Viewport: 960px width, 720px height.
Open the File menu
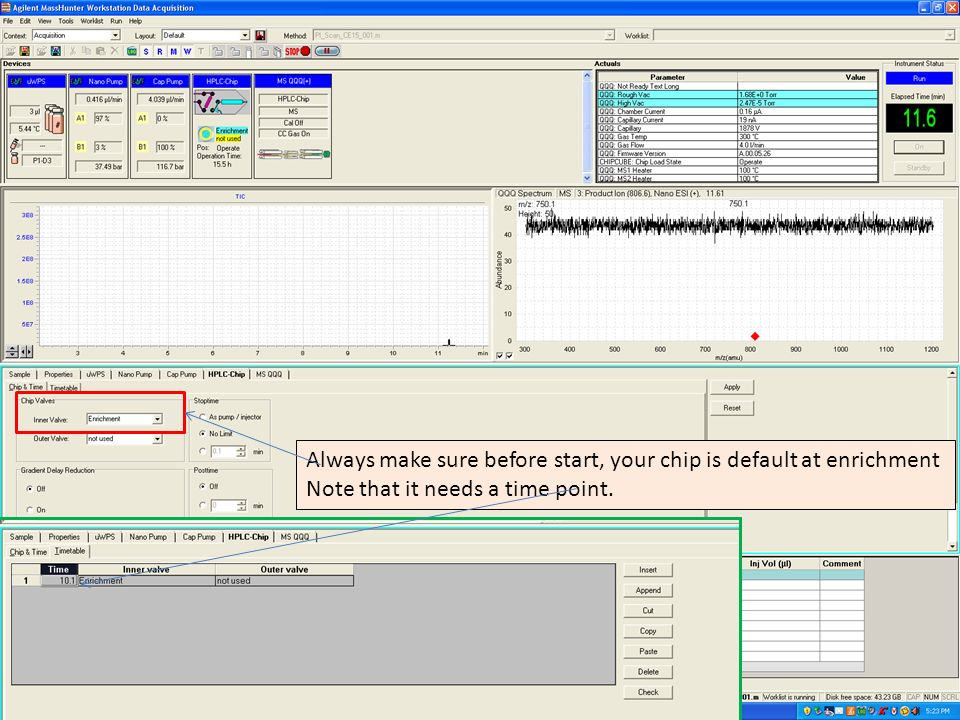click(x=8, y=21)
